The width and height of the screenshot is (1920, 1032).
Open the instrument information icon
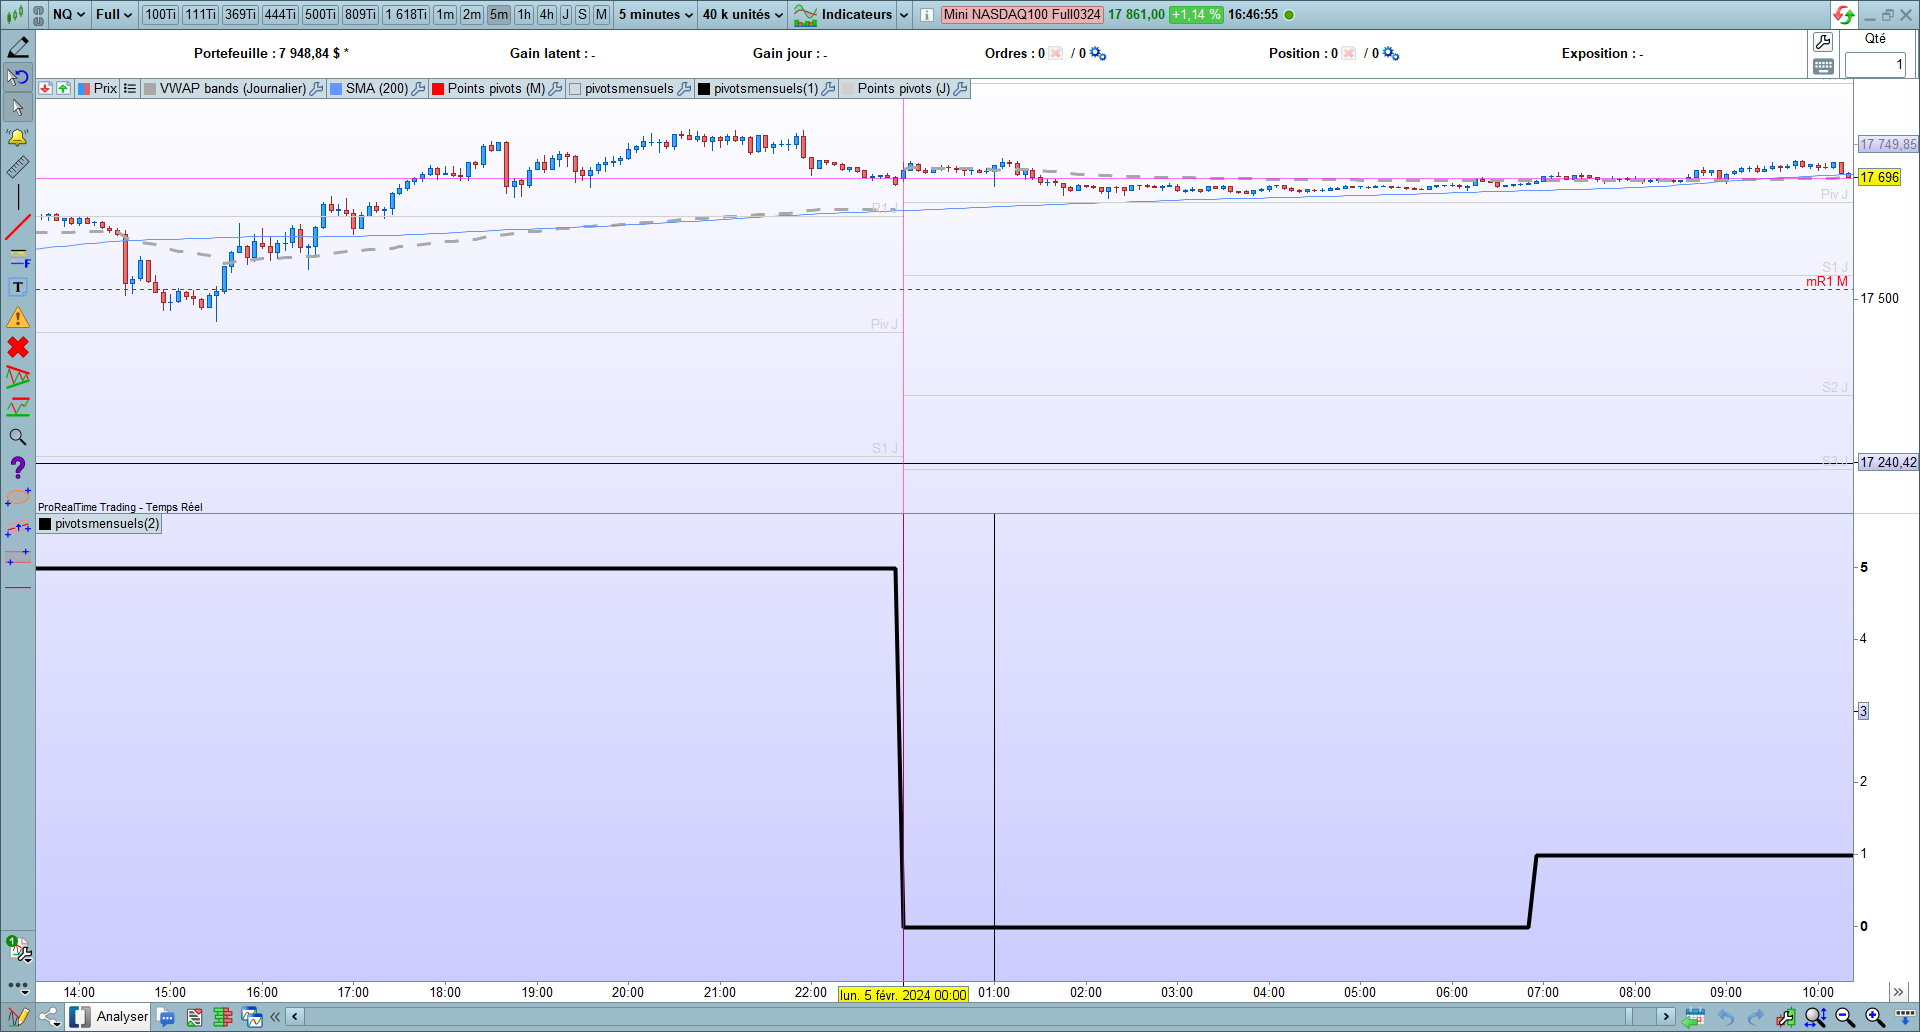tap(927, 15)
